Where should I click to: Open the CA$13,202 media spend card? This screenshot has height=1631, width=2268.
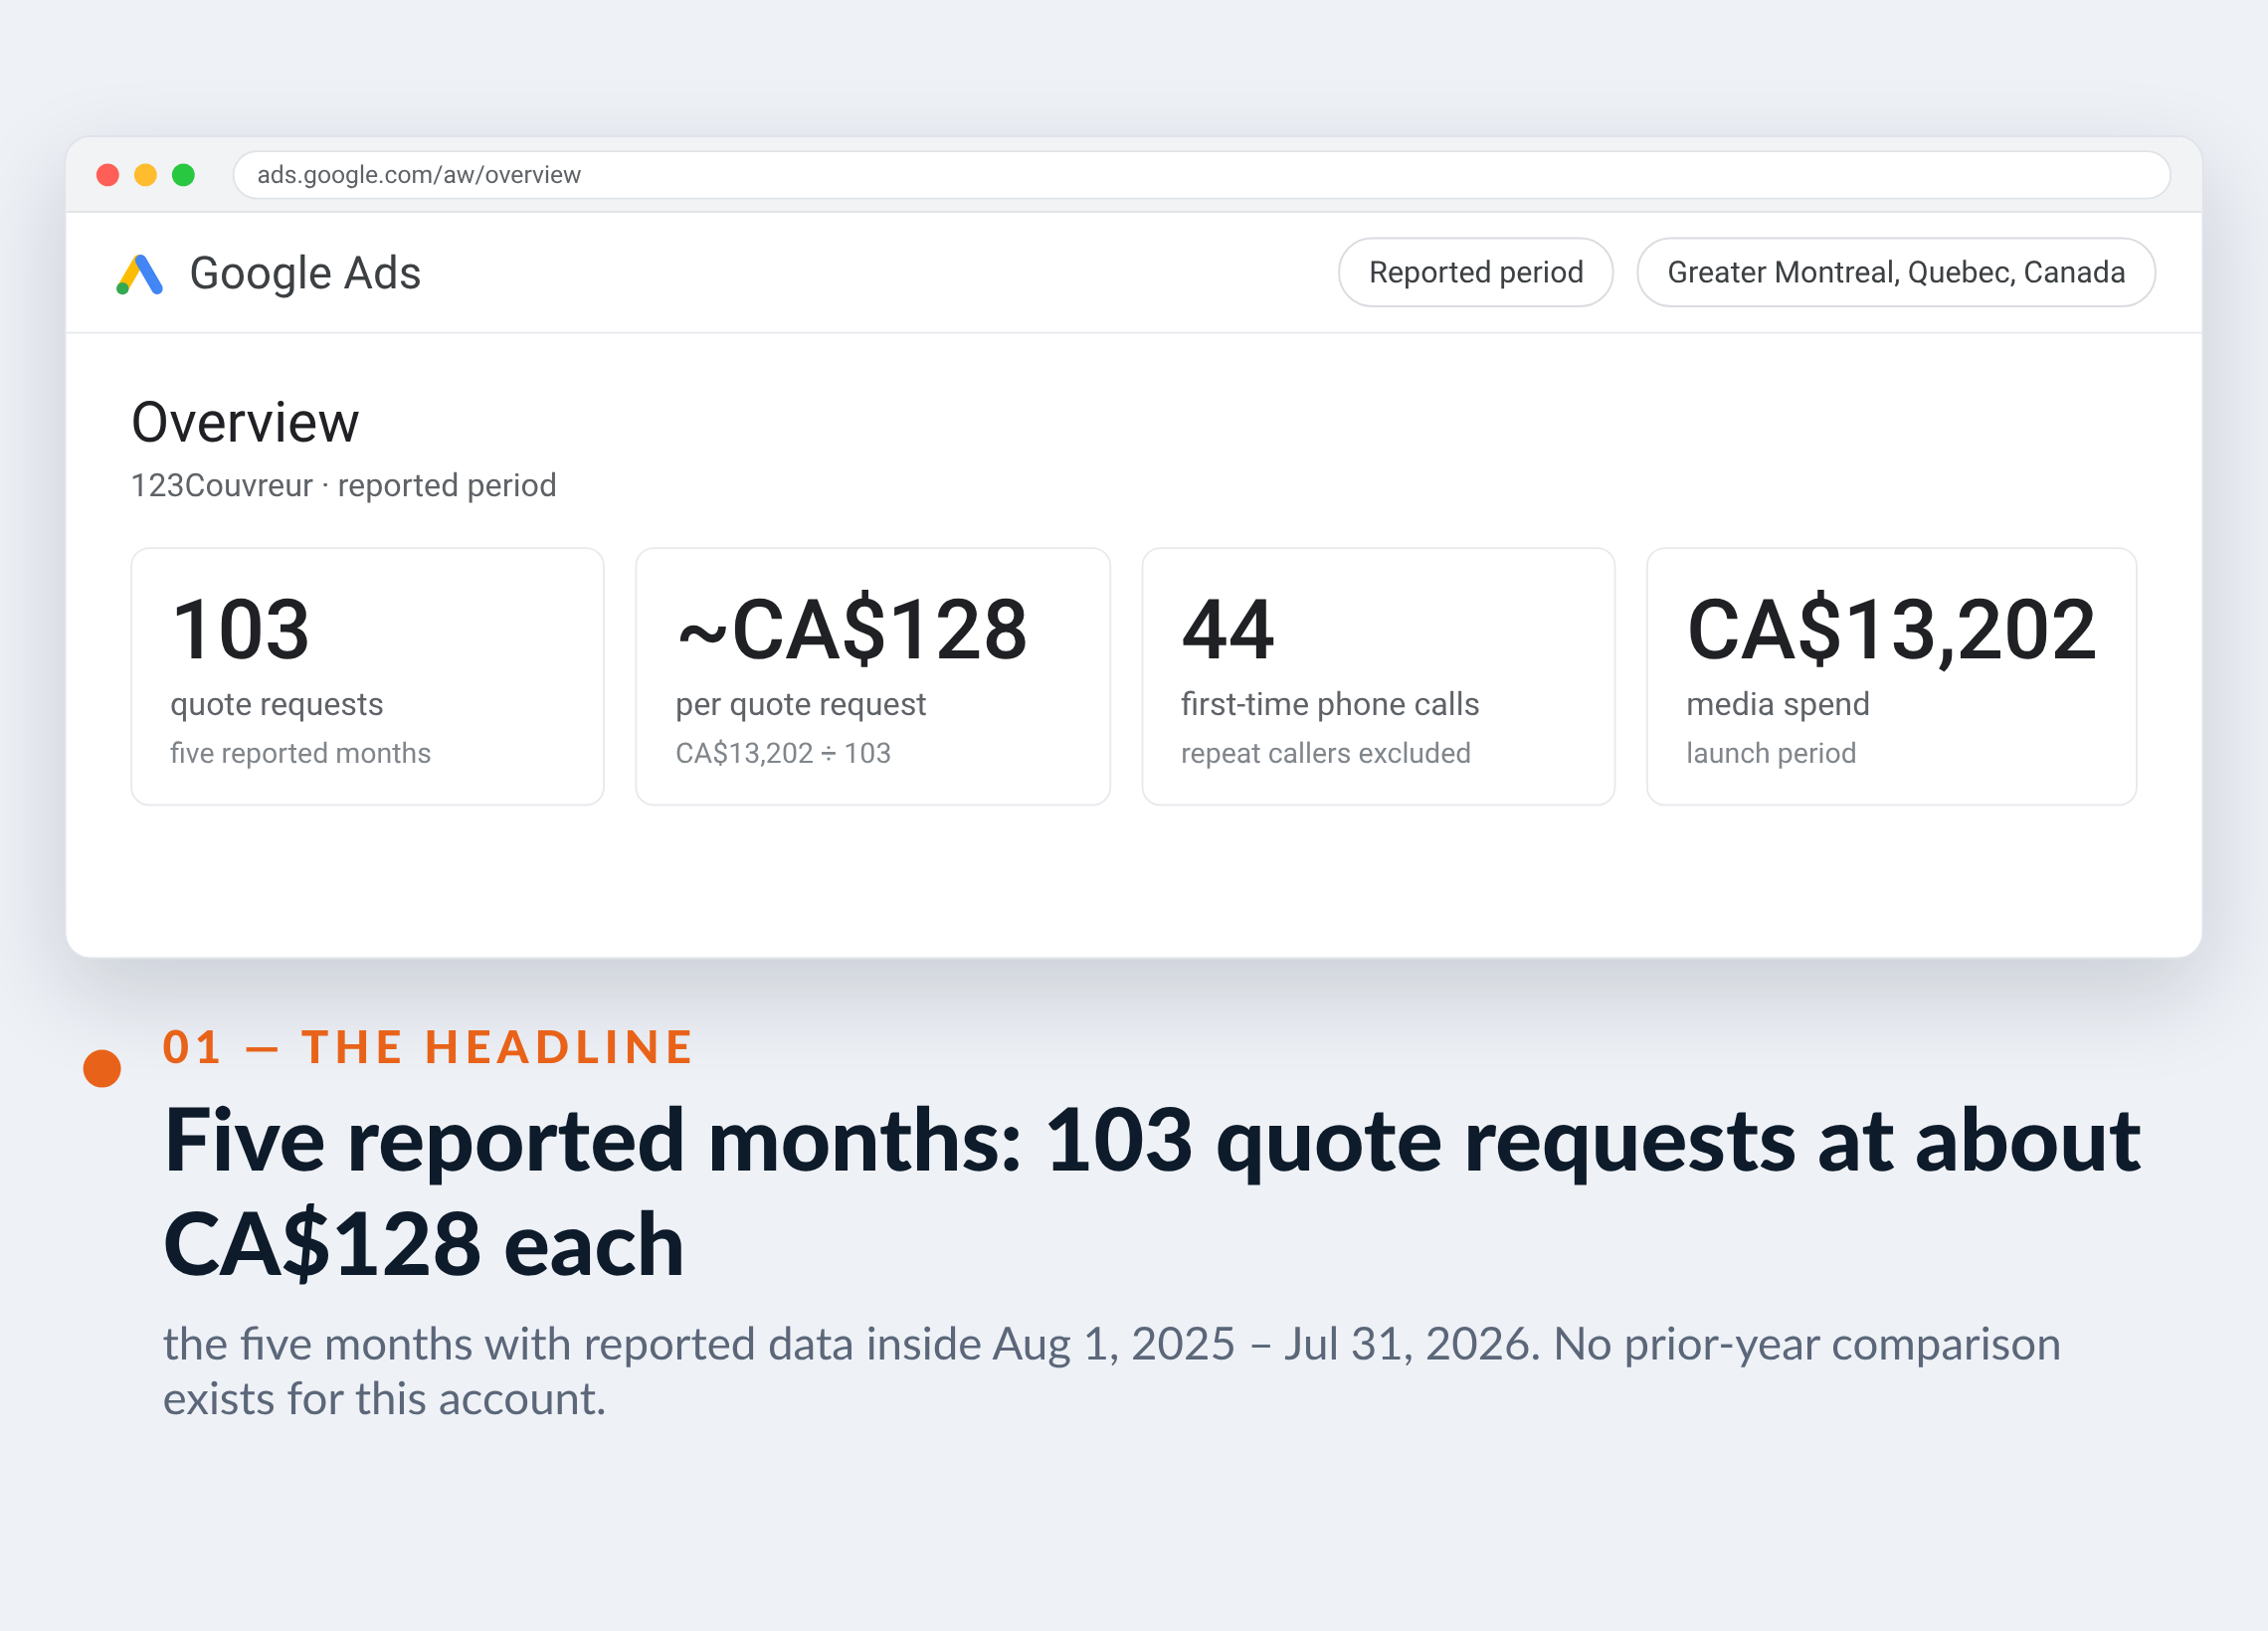(x=1891, y=676)
